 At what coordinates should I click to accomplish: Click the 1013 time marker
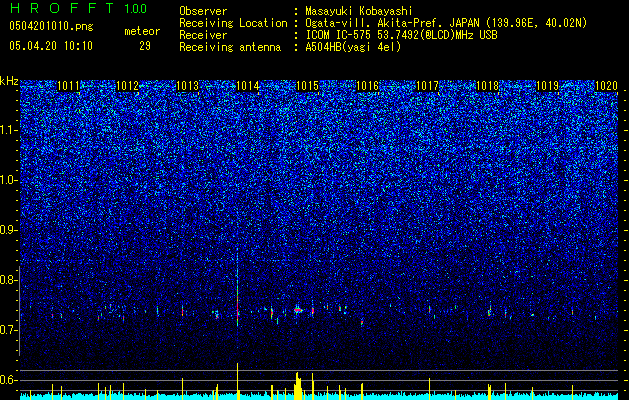(188, 86)
